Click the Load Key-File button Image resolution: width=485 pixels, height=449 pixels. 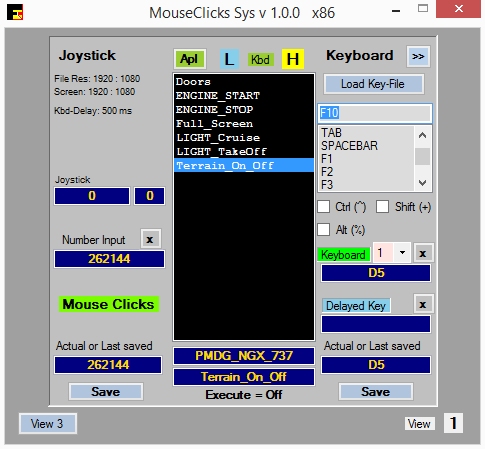click(x=374, y=84)
